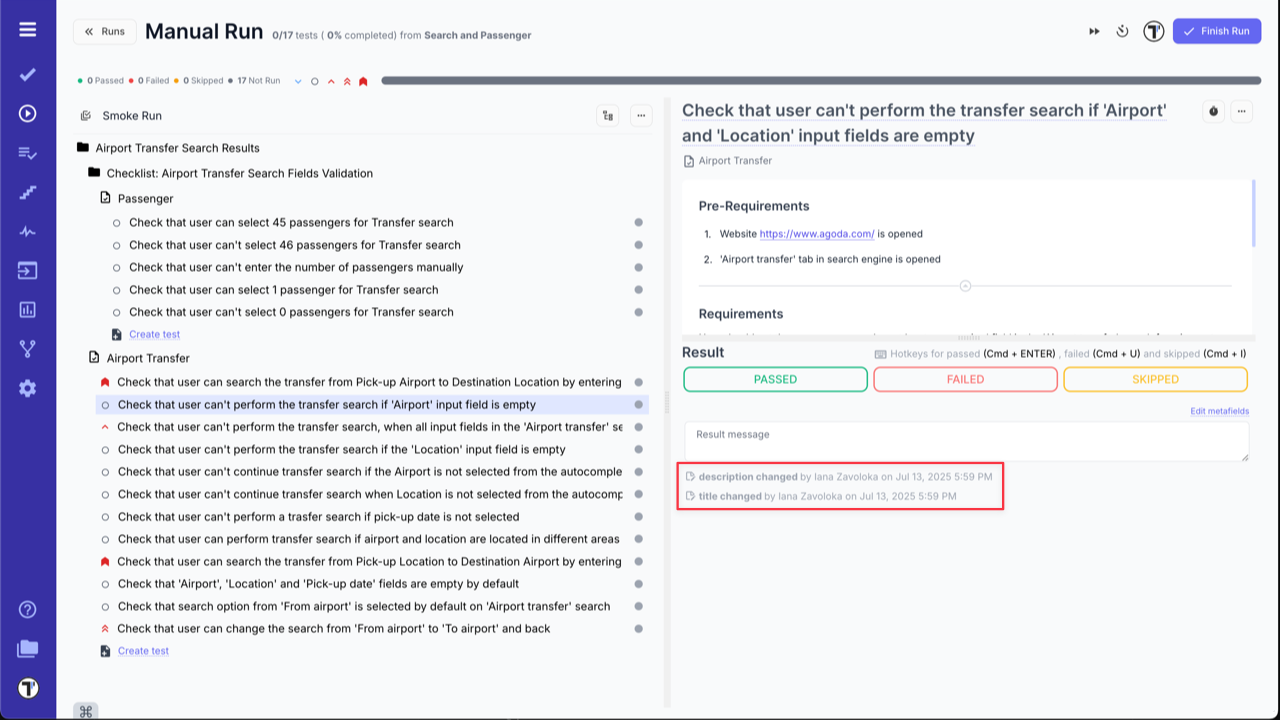Open help via the question mark icon
This screenshot has width=1280, height=720.
point(27,609)
